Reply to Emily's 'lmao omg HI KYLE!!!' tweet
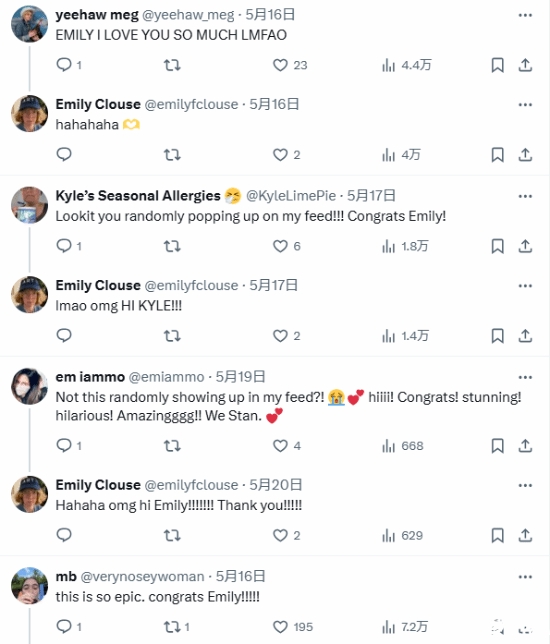 click(64, 336)
